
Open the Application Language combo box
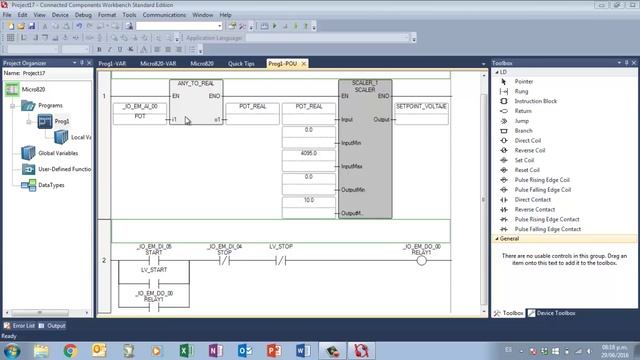pos(328,38)
